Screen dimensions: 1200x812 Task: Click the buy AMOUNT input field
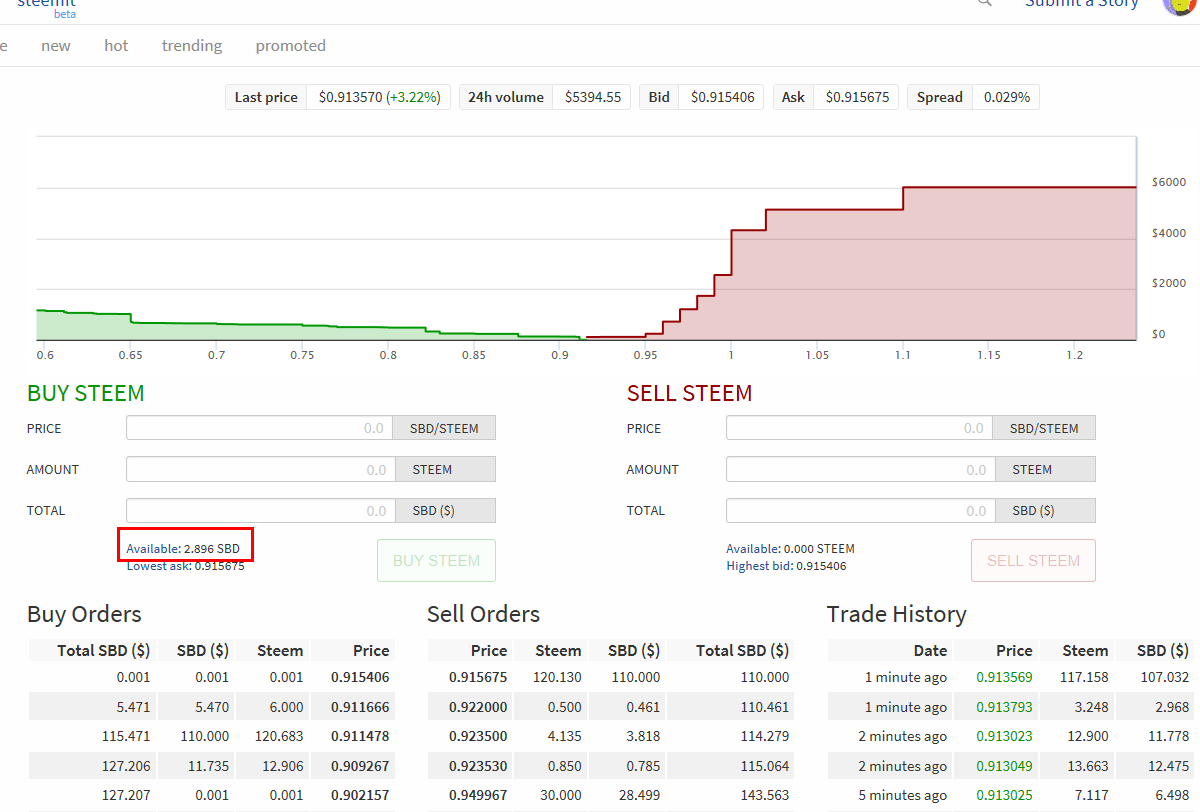260,468
